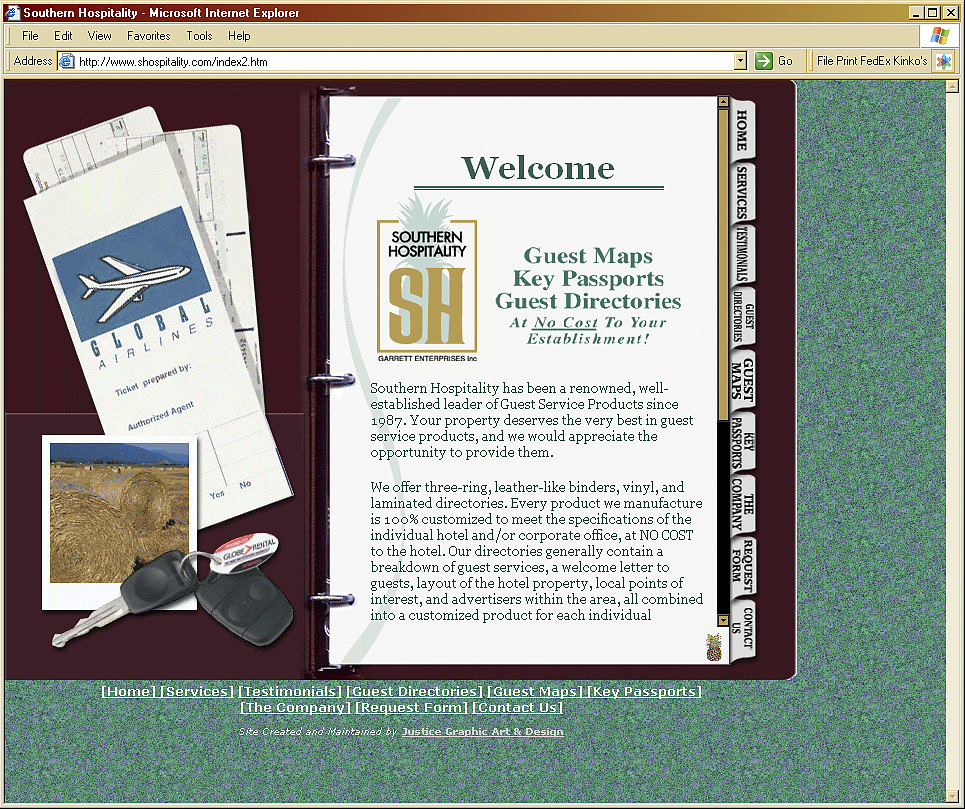The width and height of the screenshot is (965, 809).
Task: Click the GARRETT ENTERPRISES Inc caption
Action: tap(427, 358)
